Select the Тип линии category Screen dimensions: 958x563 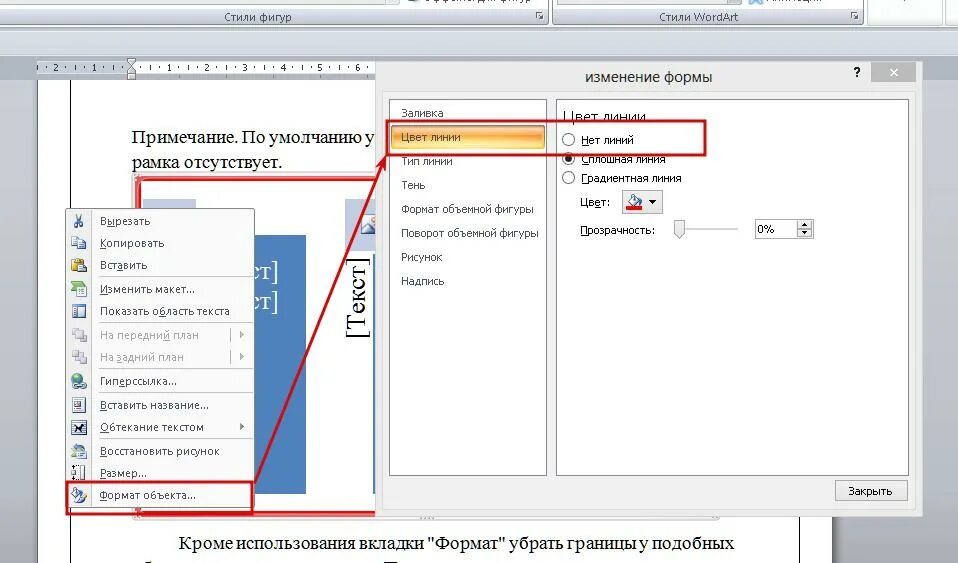pyautogui.click(x=467, y=161)
